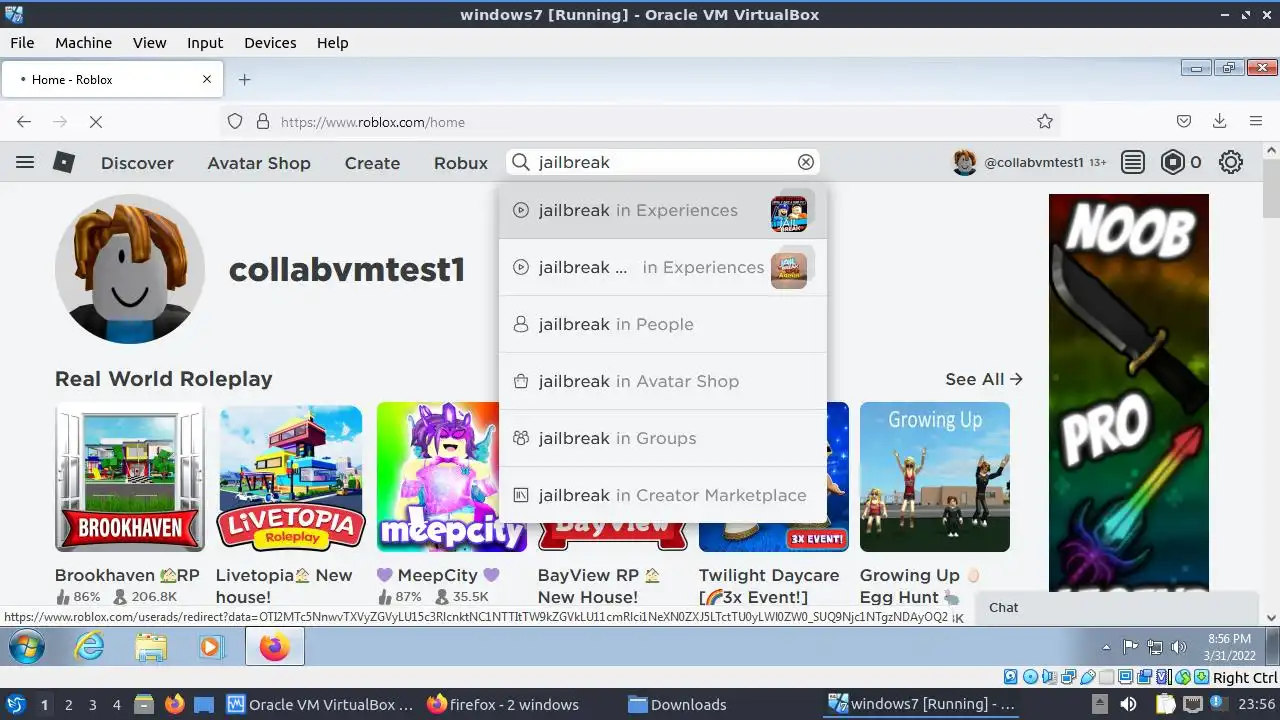Open Windows Explorer from taskbar
The image size is (1280, 720).
pyautogui.click(x=151, y=647)
